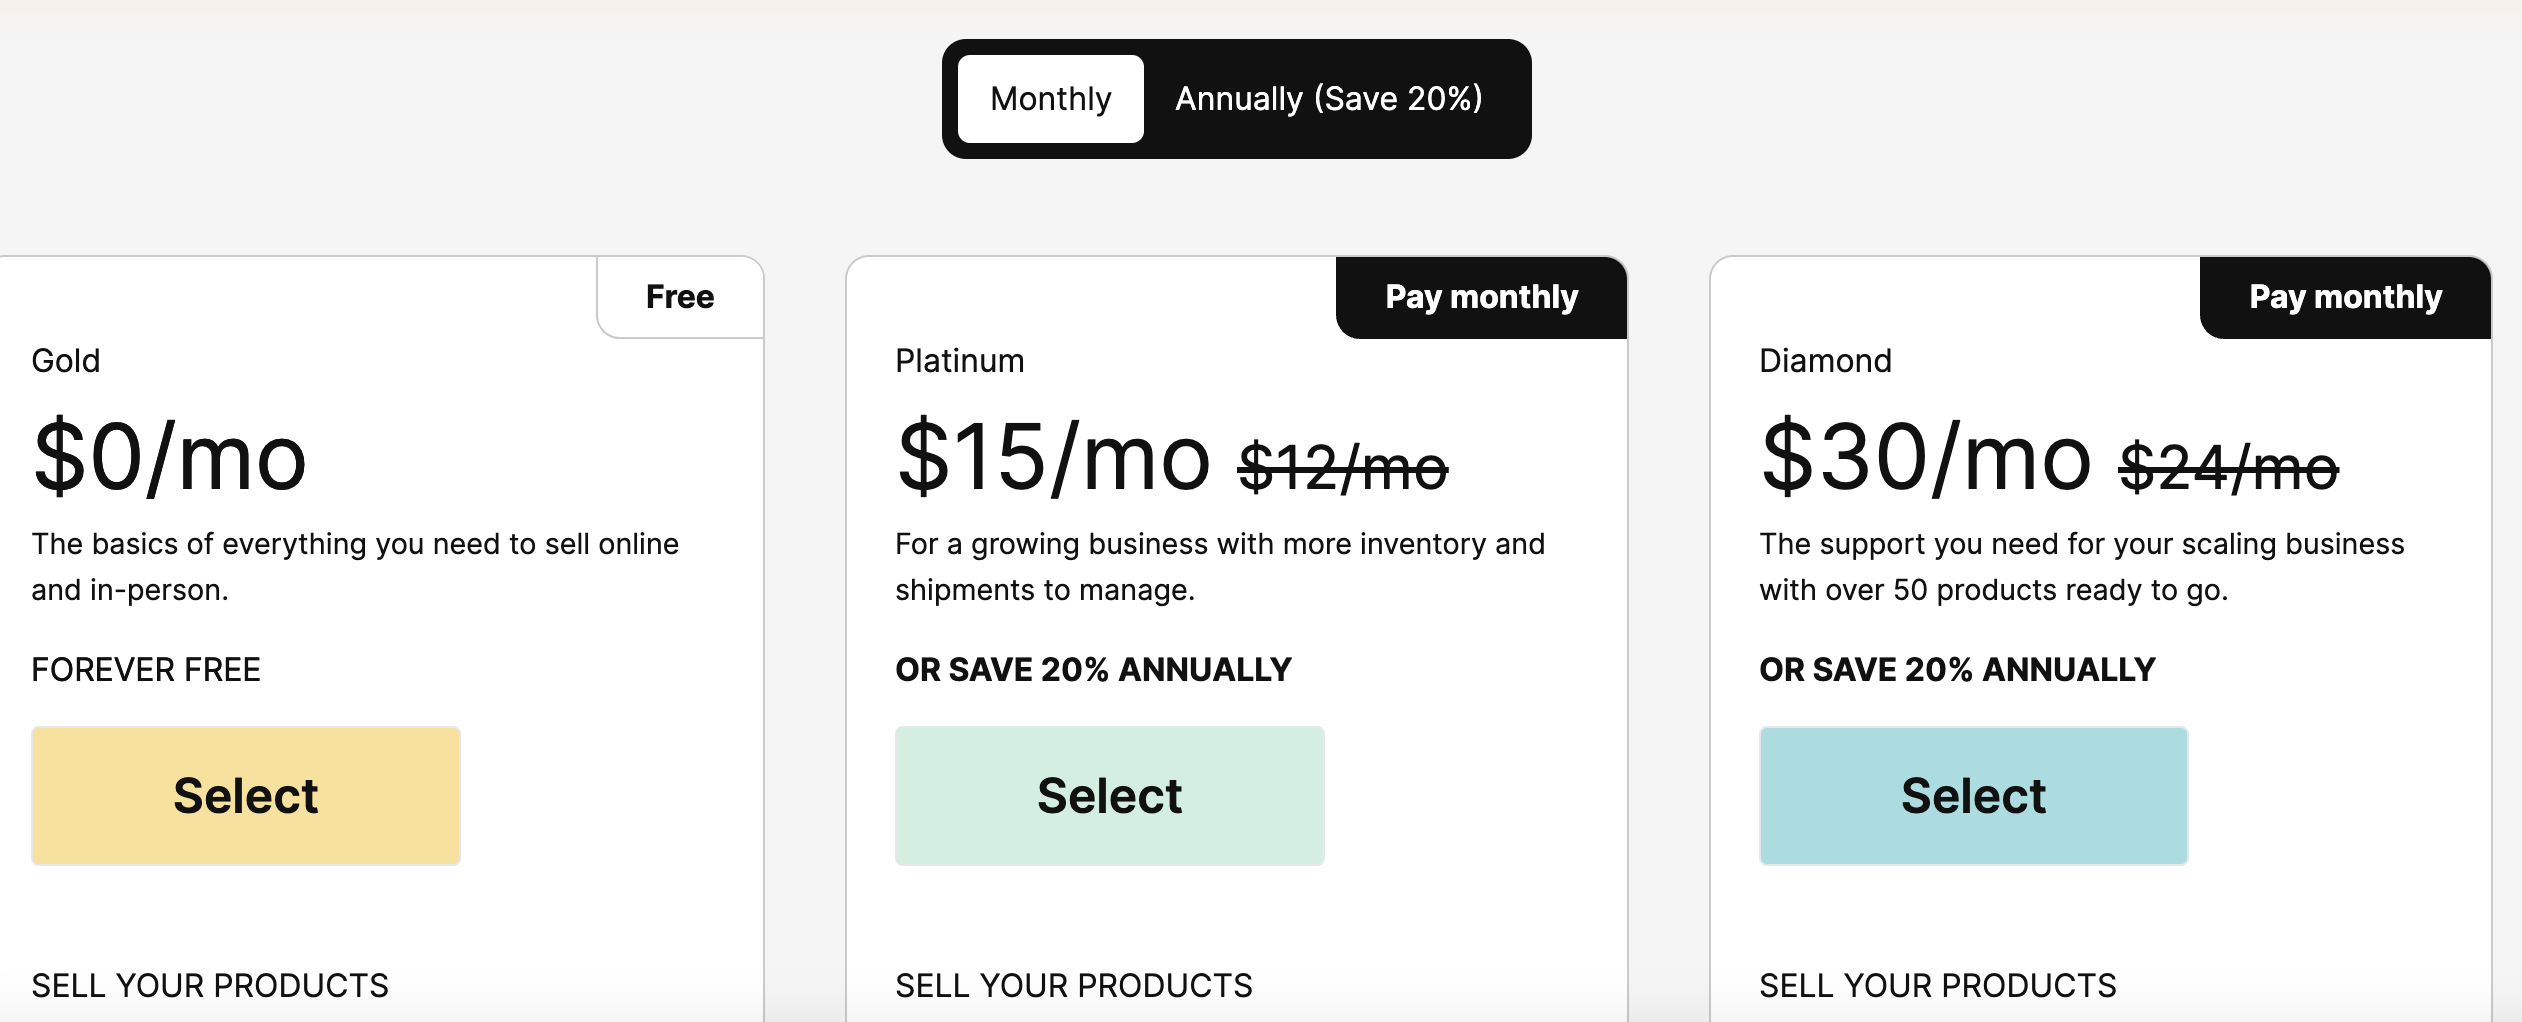The height and width of the screenshot is (1022, 2522).
Task: Click the Gold plan title
Action: [x=66, y=361]
